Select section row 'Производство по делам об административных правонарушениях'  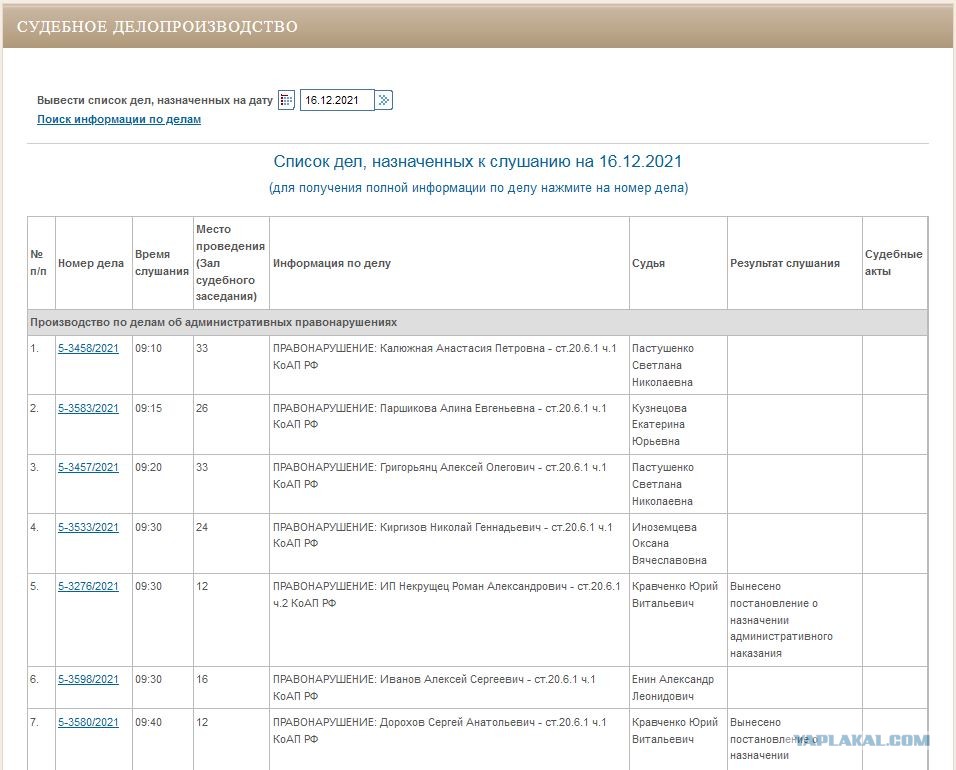477,322
